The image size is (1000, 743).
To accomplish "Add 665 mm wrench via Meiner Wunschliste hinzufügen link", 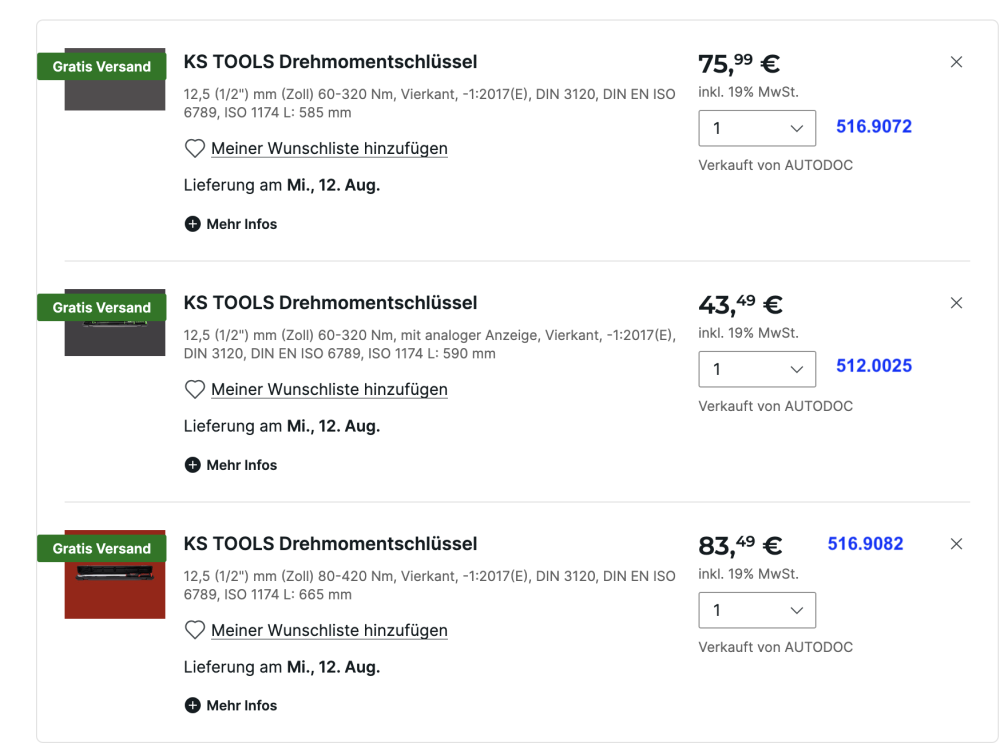I will [329, 631].
